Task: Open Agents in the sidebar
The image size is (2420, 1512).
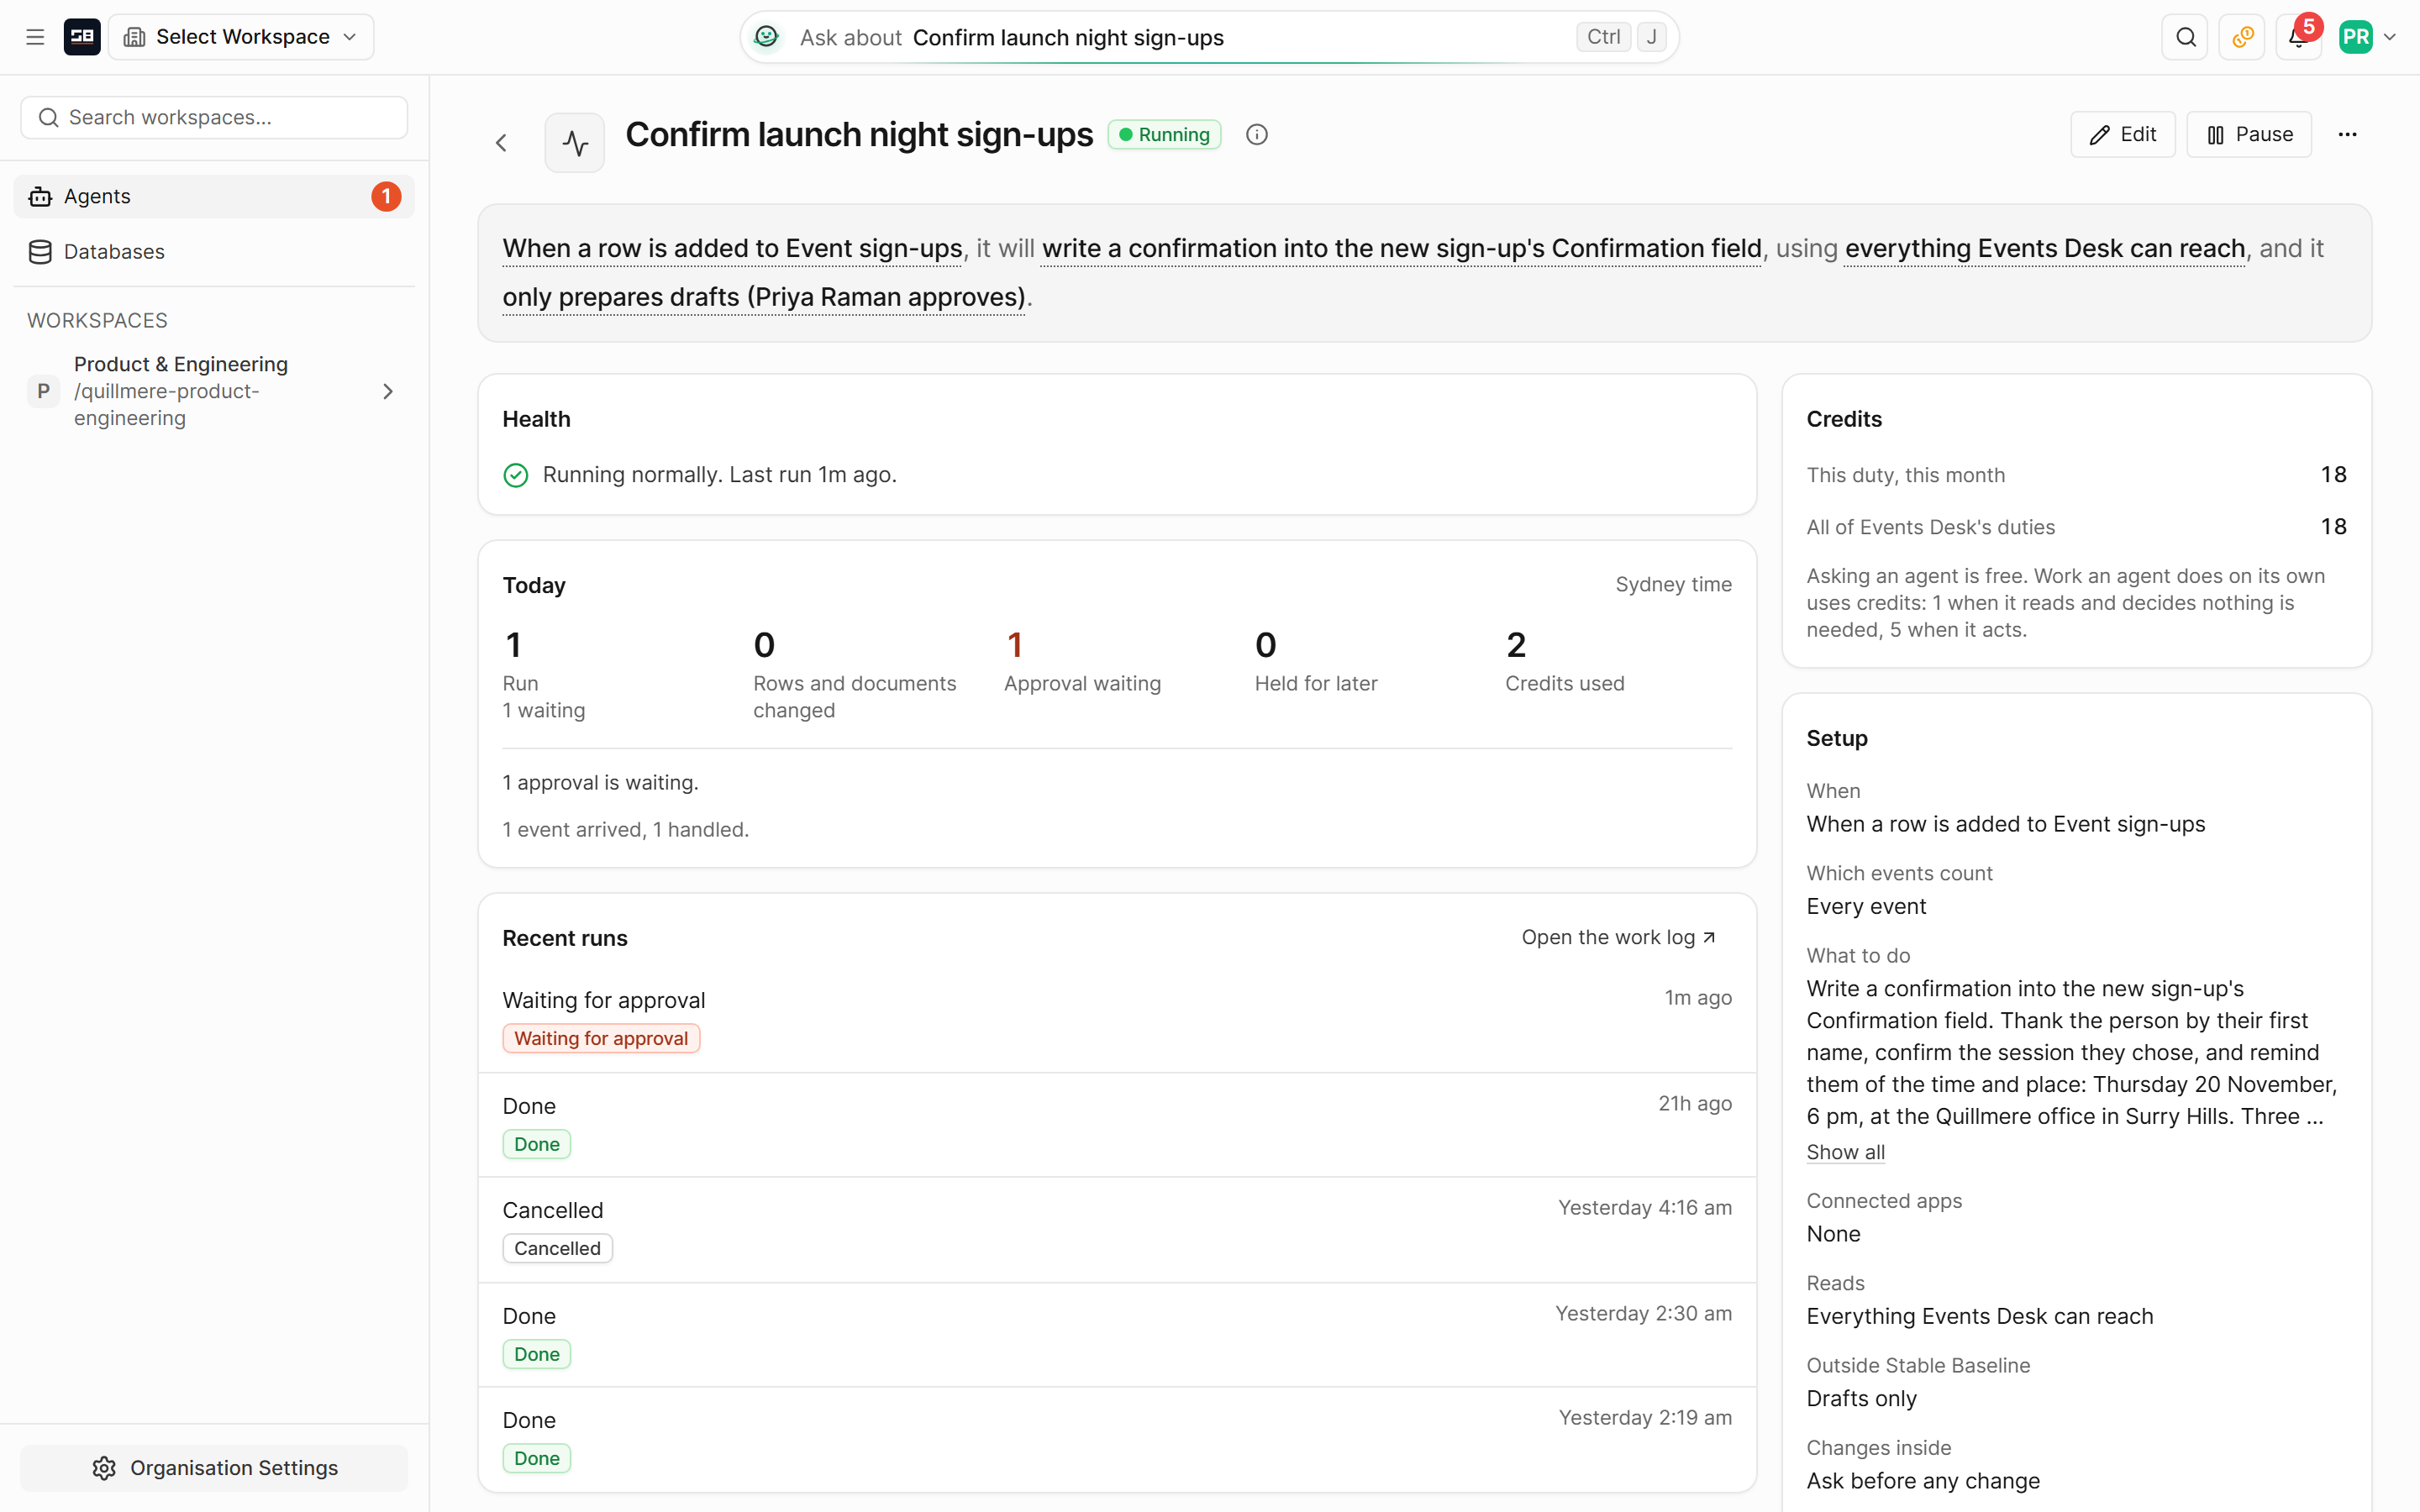Action: coord(214,196)
